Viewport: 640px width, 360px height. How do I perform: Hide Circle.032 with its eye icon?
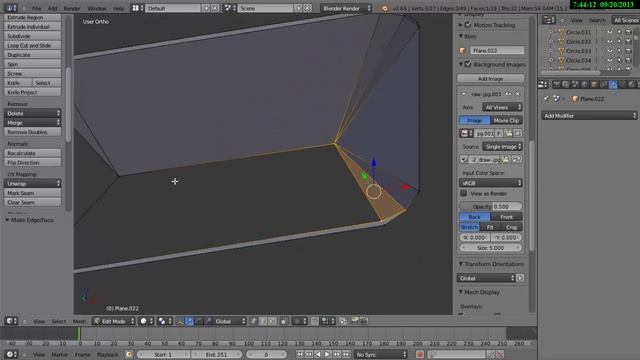pos(610,41)
